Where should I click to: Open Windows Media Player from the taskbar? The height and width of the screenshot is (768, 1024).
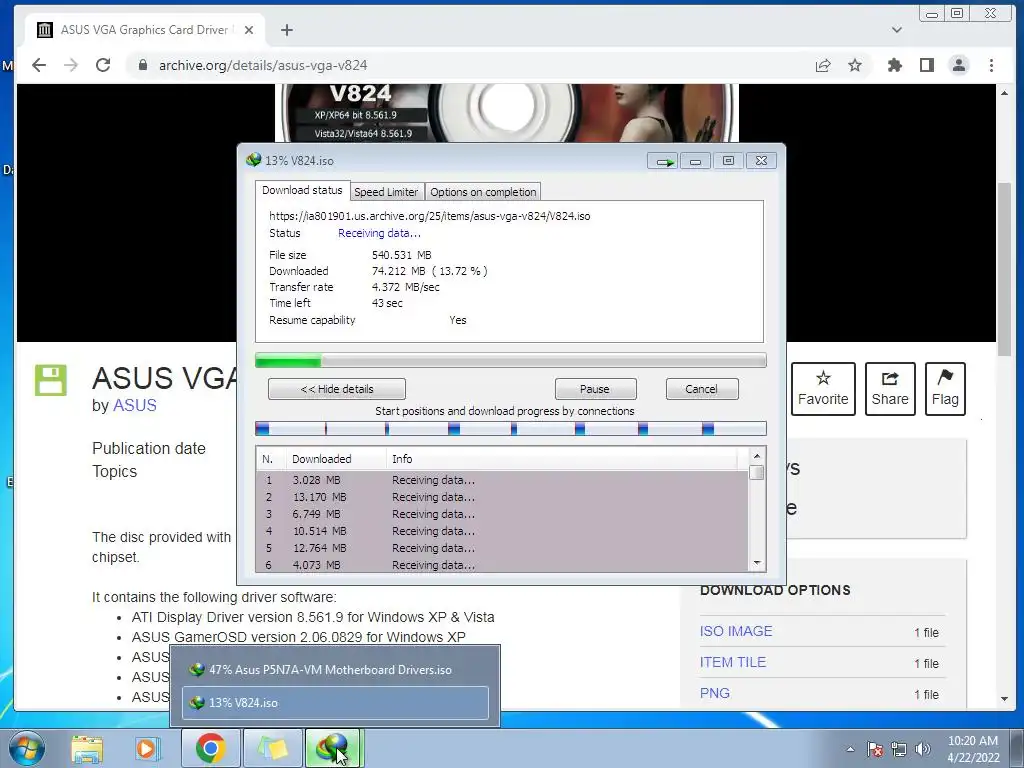point(147,748)
